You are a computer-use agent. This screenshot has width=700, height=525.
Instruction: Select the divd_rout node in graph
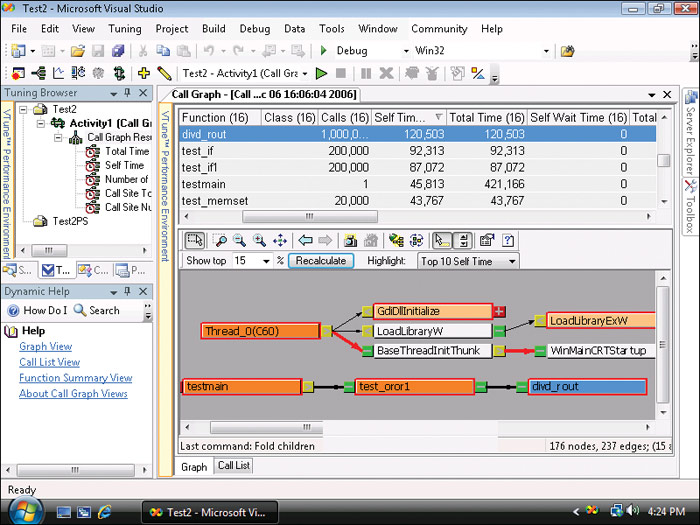588,387
